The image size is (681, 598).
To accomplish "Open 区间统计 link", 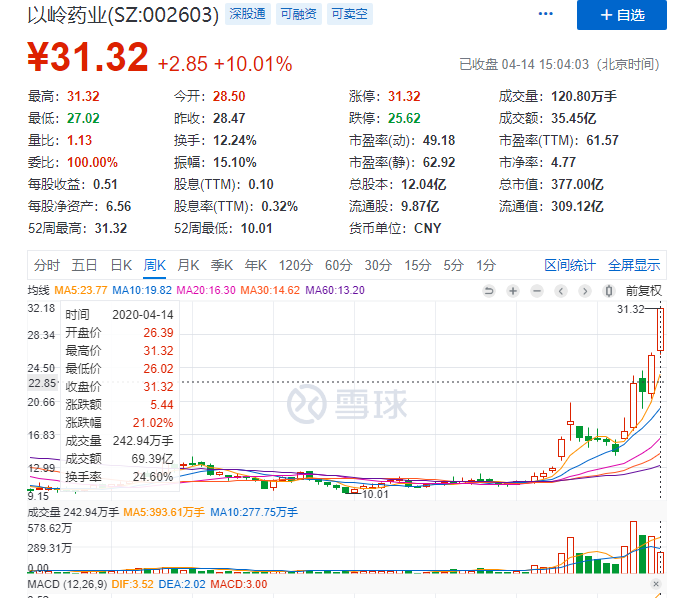I will tap(570, 265).
